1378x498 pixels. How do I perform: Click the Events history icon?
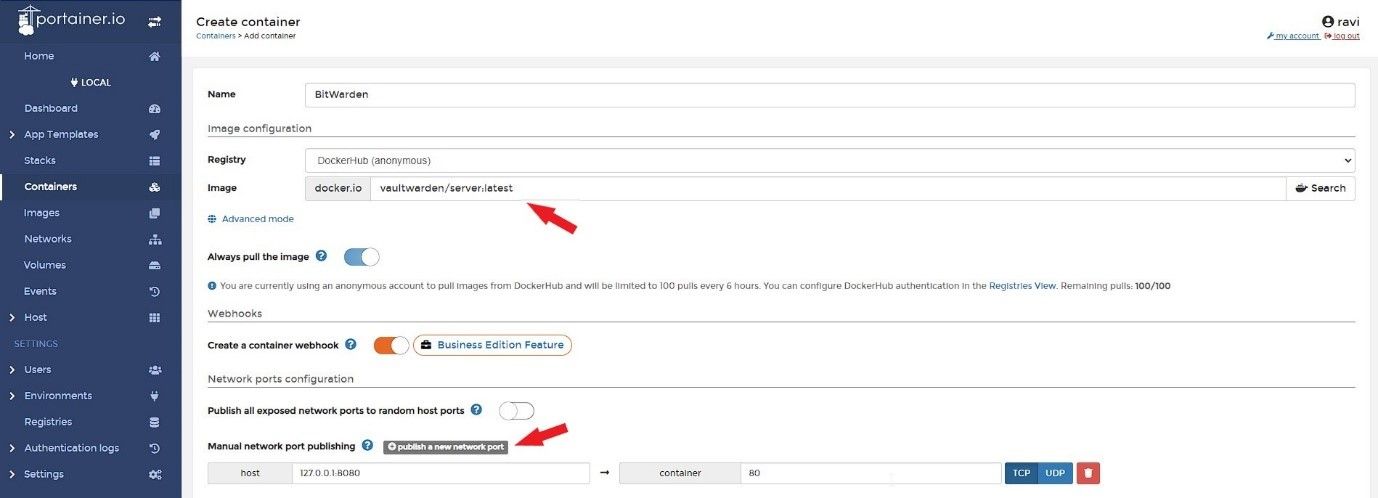pyautogui.click(x=155, y=291)
